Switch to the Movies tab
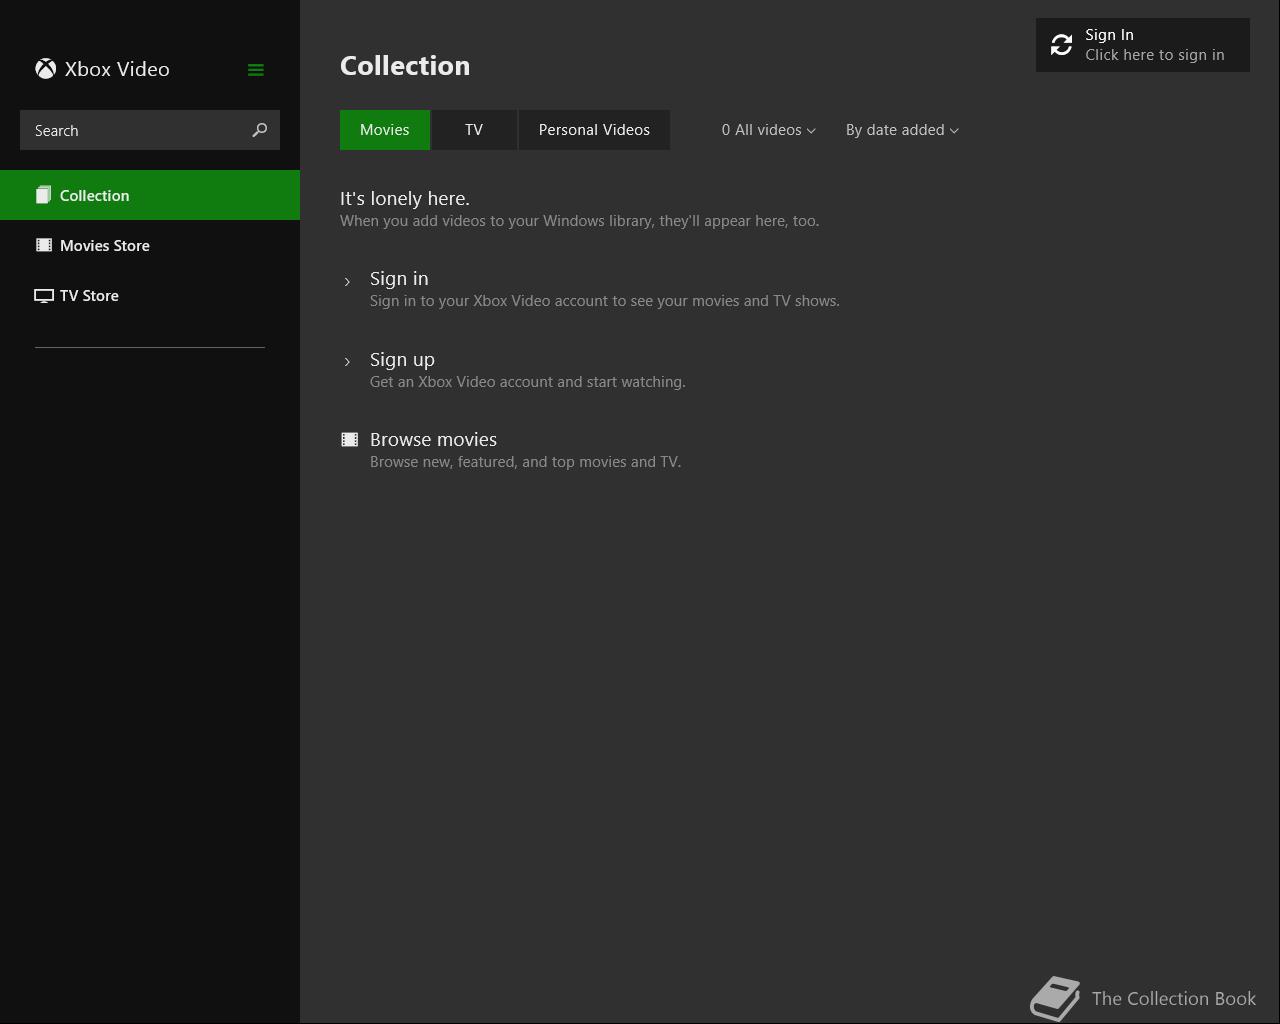The height and width of the screenshot is (1024, 1280). pyautogui.click(x=385, y=130)
